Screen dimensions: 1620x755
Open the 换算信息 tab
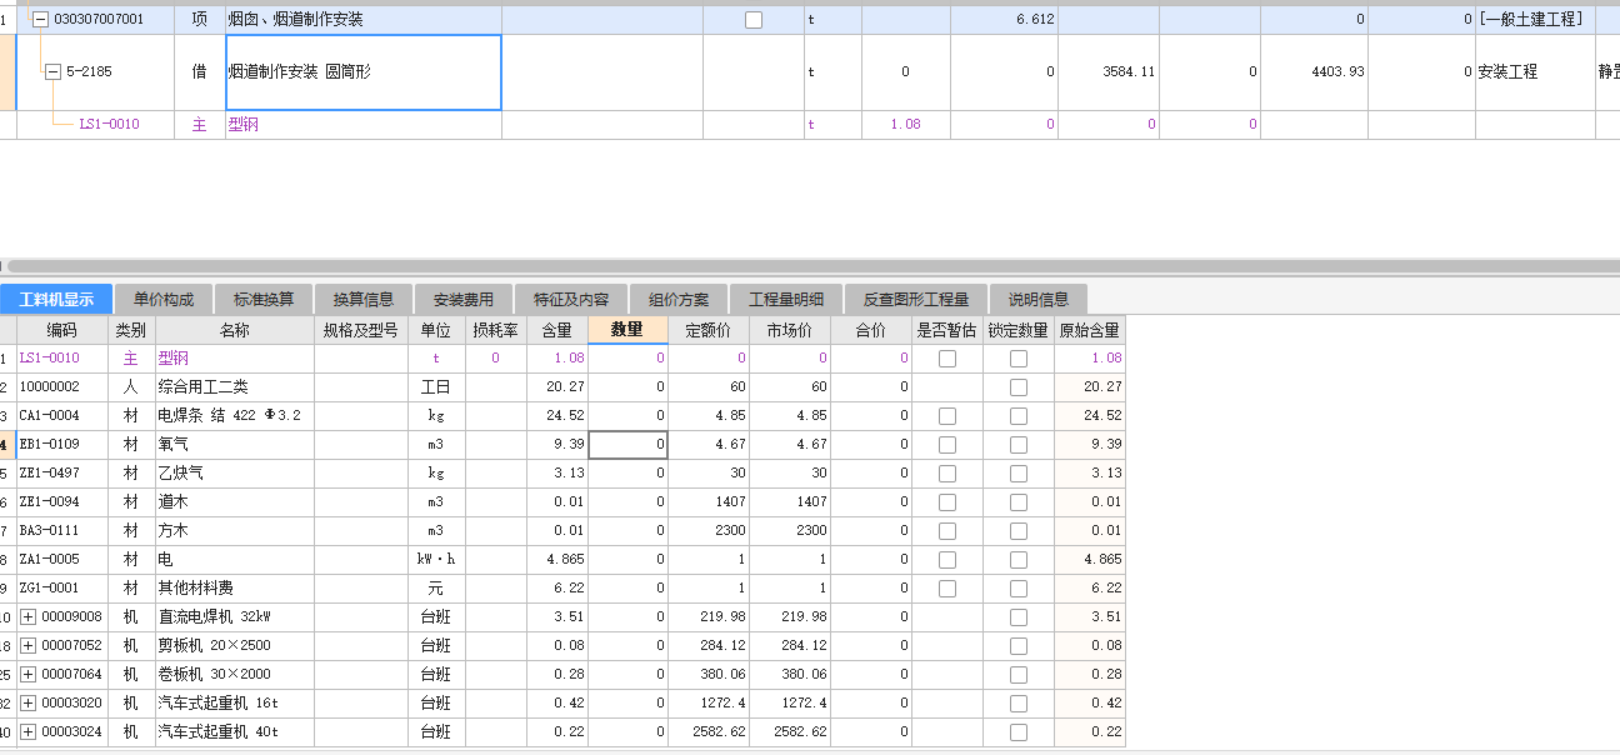[363, 299]
